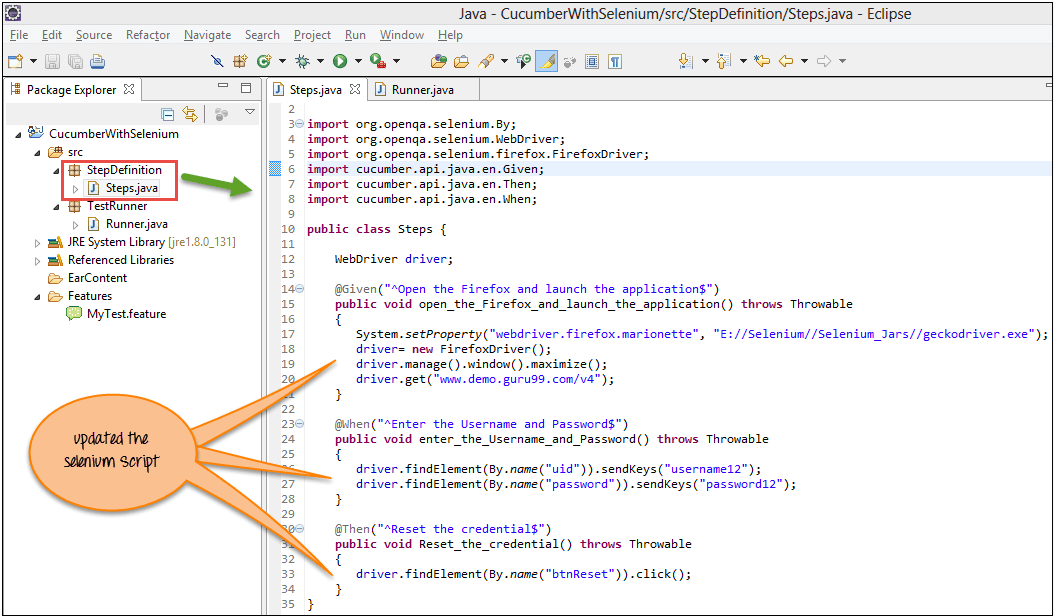Viewport: 1056px width, 616px height.
Task: Open the Refactor menu
Action: coord(148,35)
